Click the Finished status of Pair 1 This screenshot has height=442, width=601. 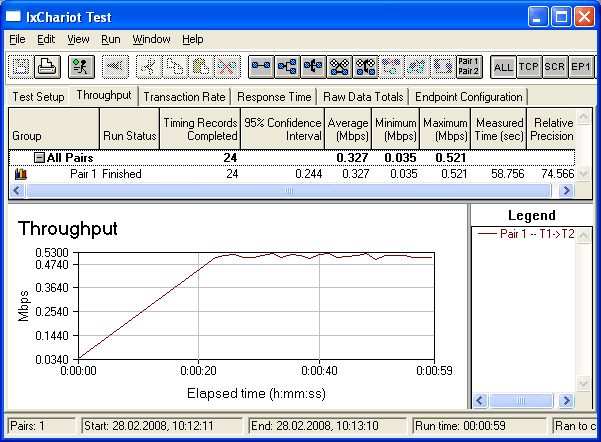[x=122, y=174]
